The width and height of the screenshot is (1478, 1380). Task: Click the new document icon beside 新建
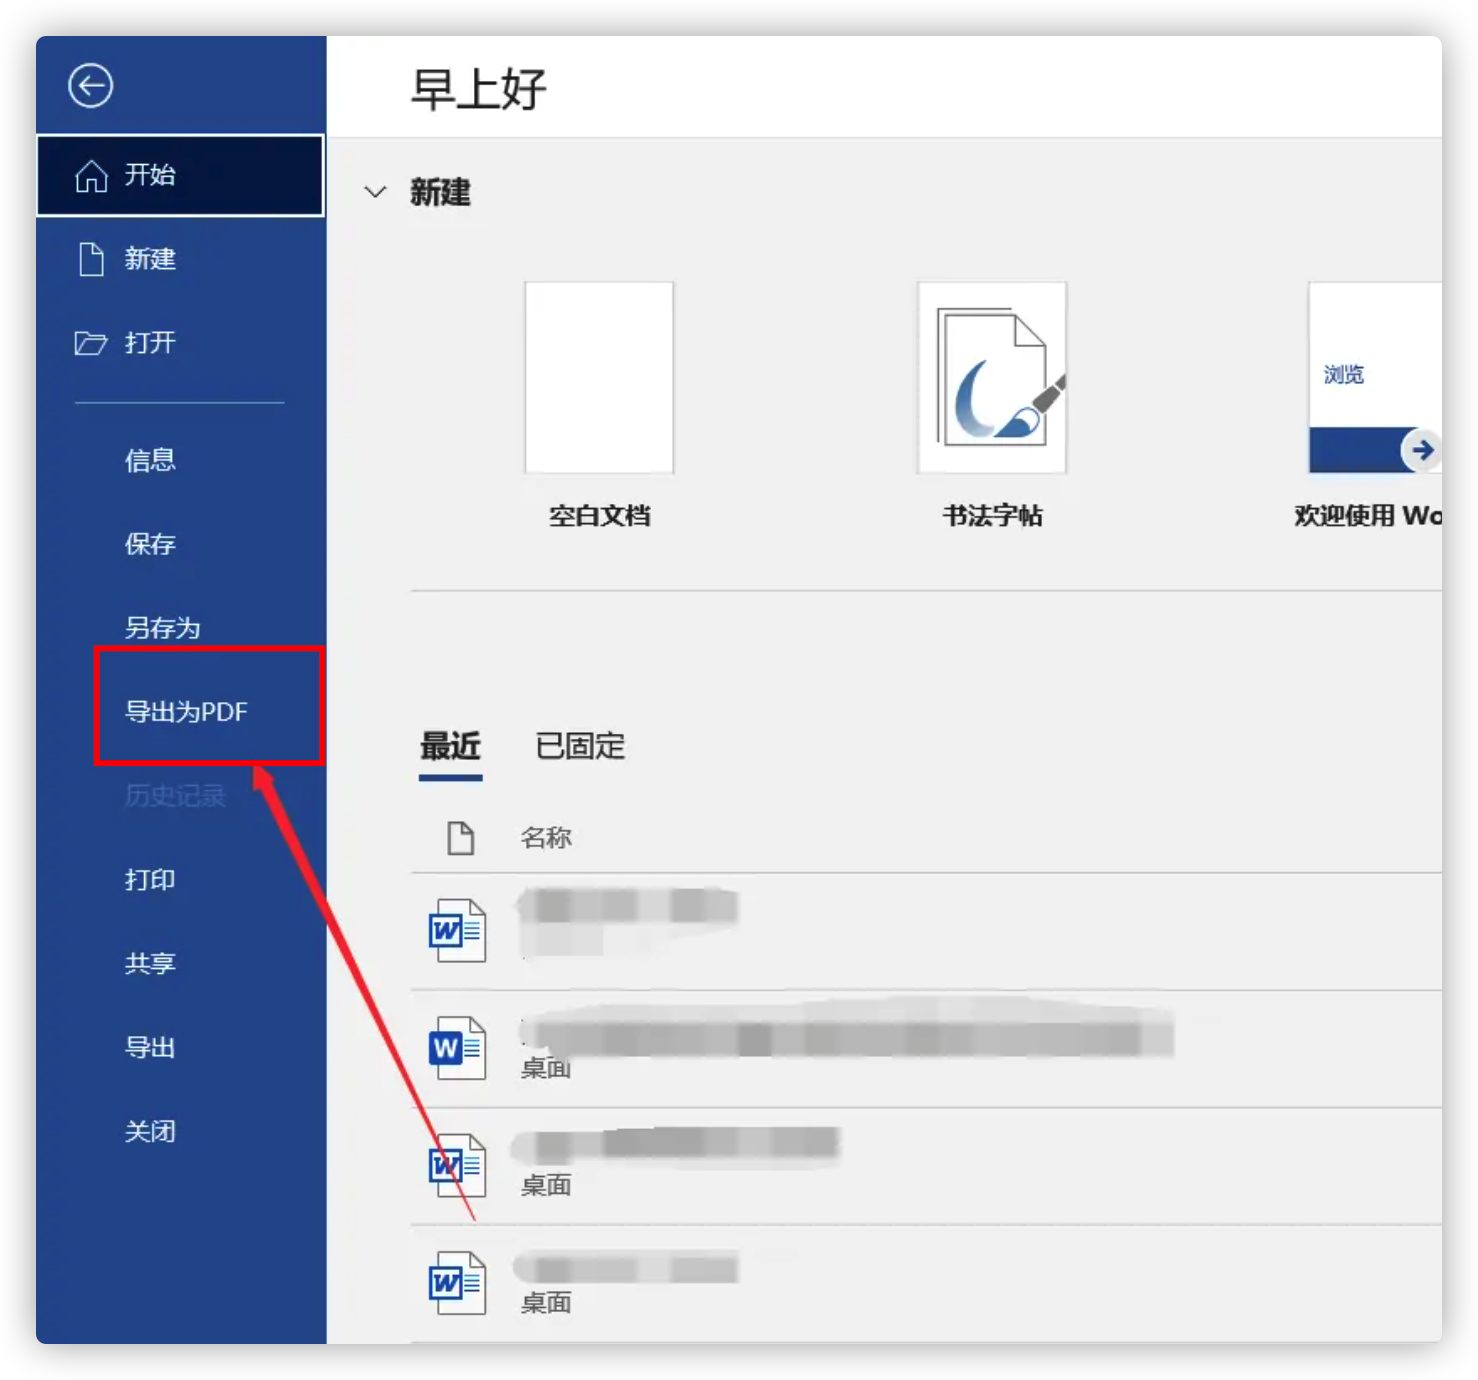click(x=91, y=259)
